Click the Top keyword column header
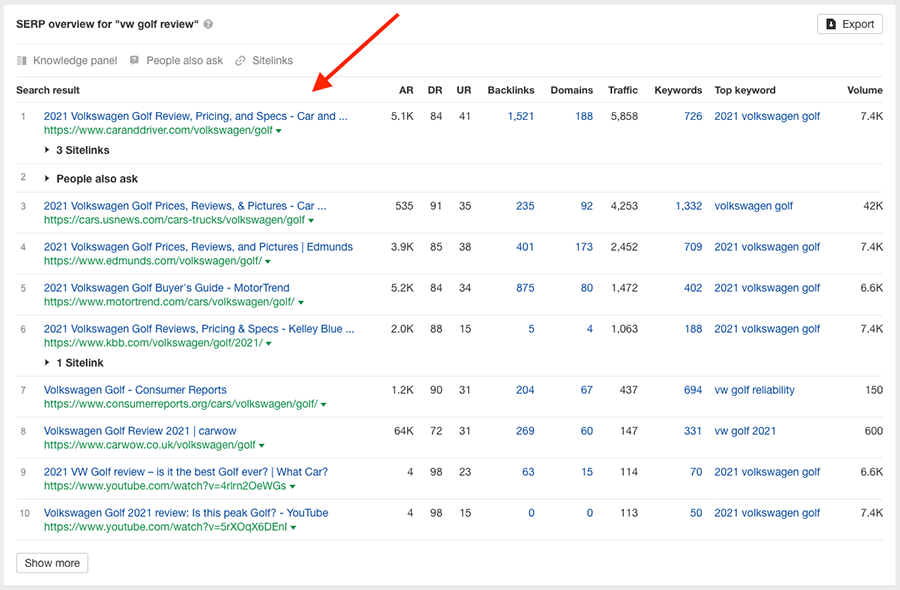The width and height of the screenshot is (900, 590). 745,90
